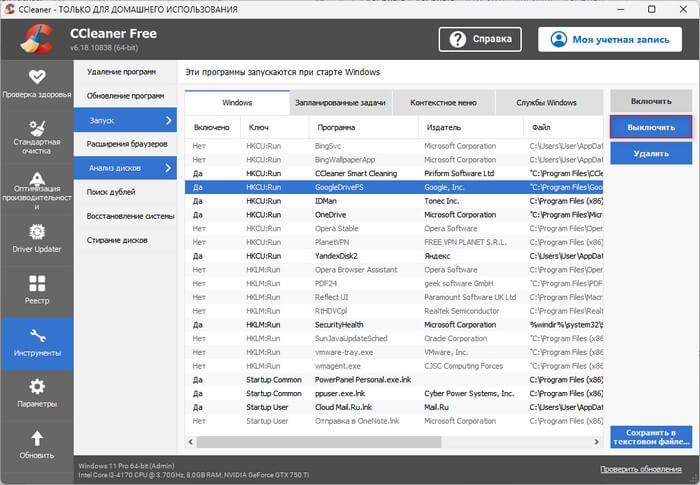Open the Parameters settings gear icon
Viewport: 700px width, 485px height.
36,387
